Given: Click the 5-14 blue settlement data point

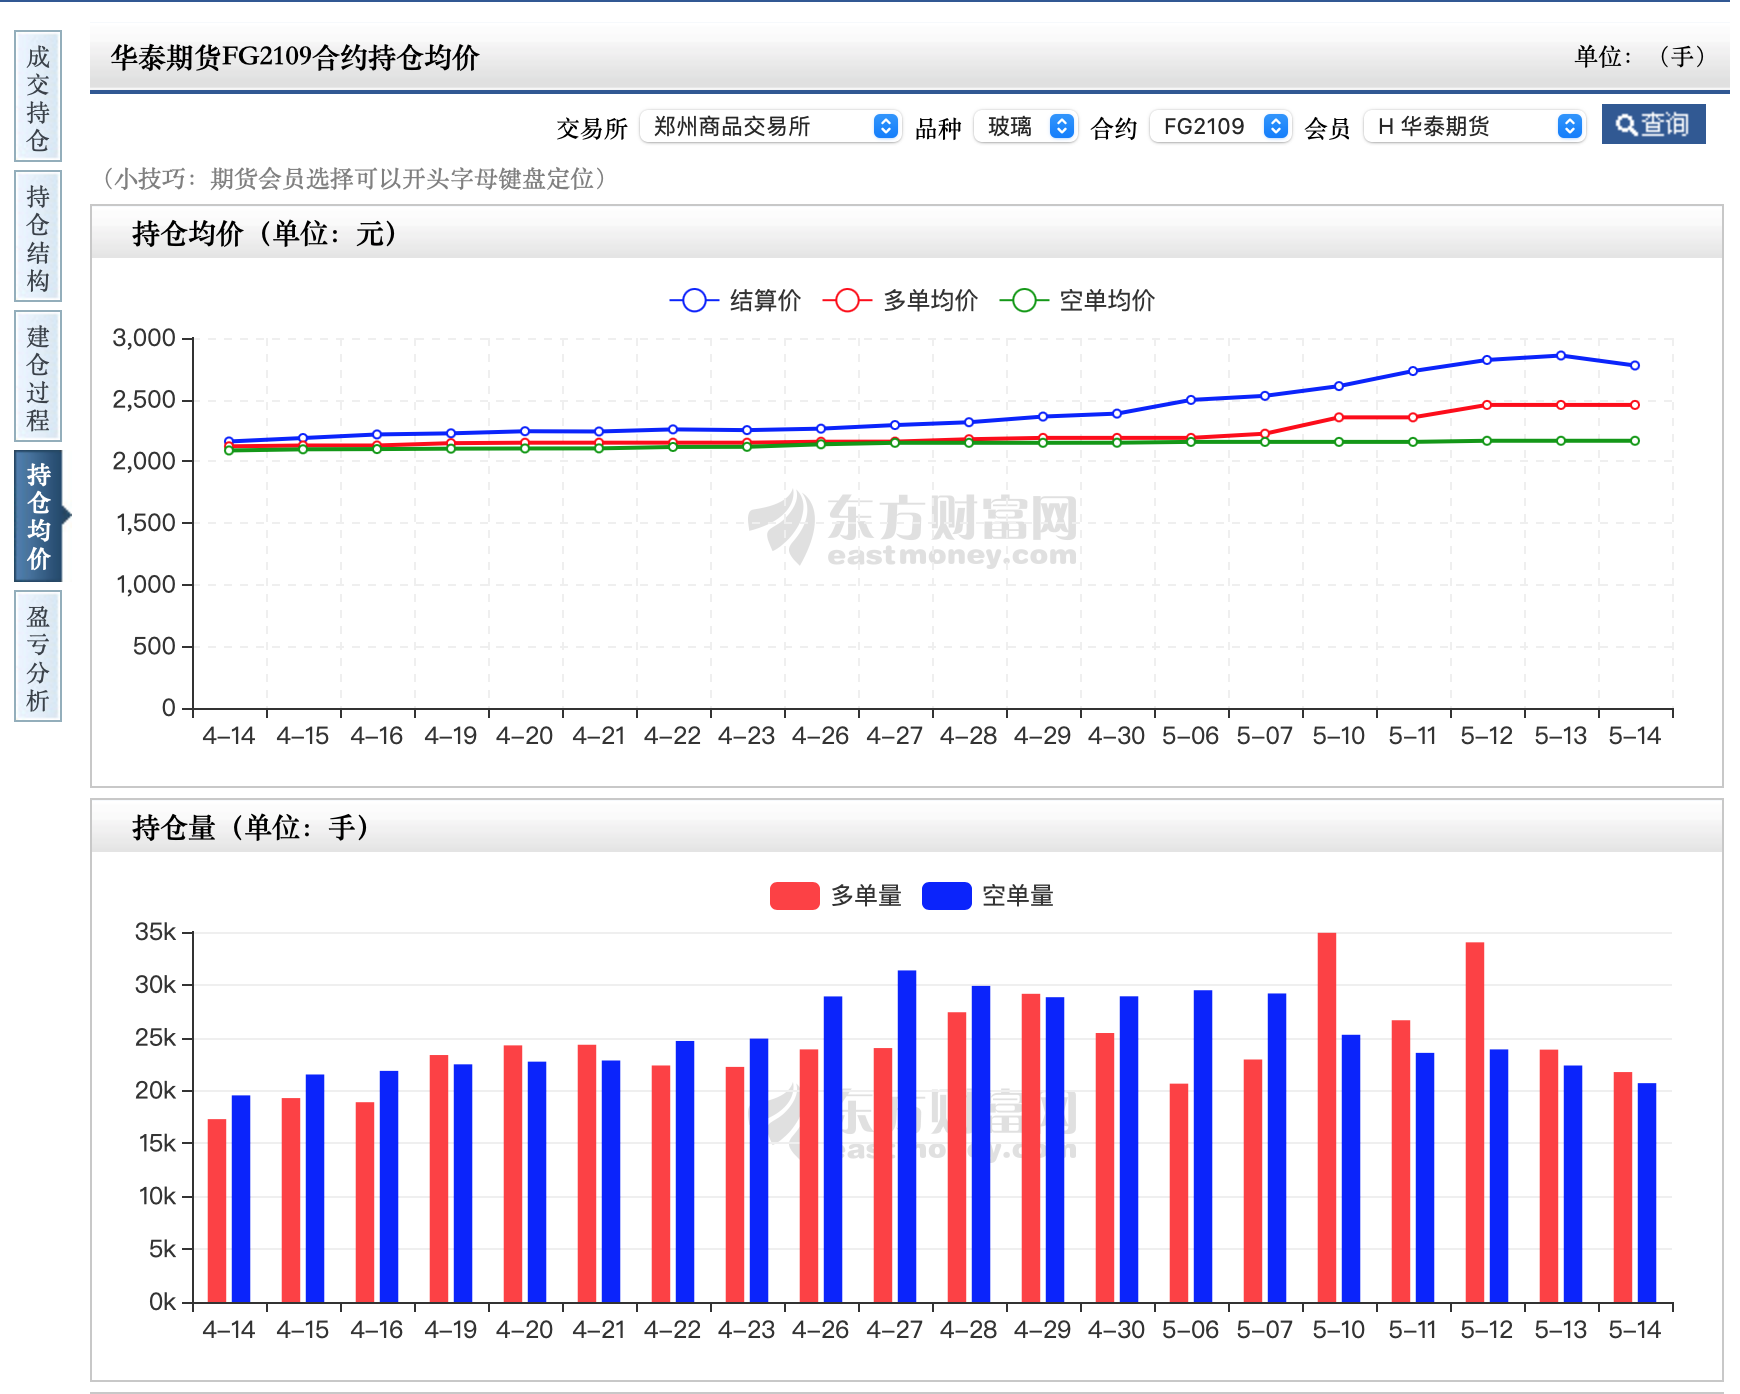Looking at the screenshot, I should (x=1635, y=366).
